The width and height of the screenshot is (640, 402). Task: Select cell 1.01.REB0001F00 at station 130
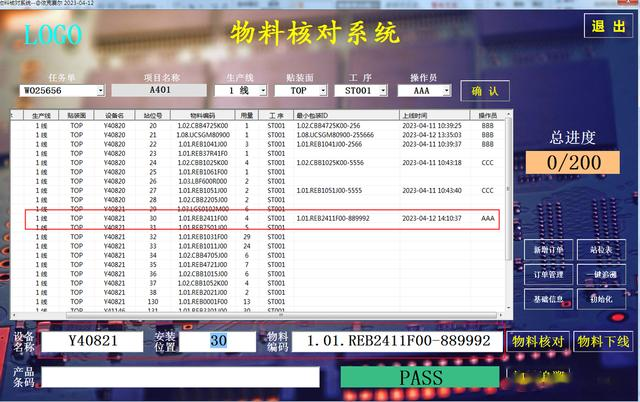point(203,302)
